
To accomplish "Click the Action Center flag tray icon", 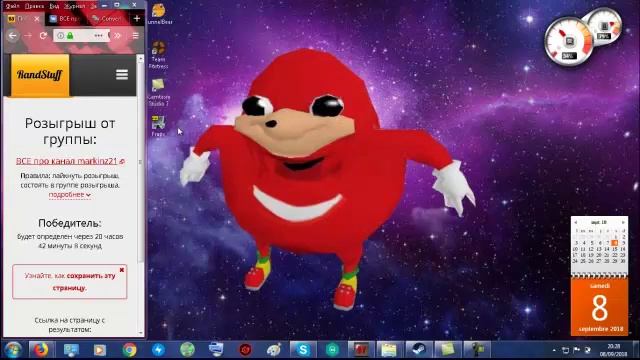I will [576, 350].
